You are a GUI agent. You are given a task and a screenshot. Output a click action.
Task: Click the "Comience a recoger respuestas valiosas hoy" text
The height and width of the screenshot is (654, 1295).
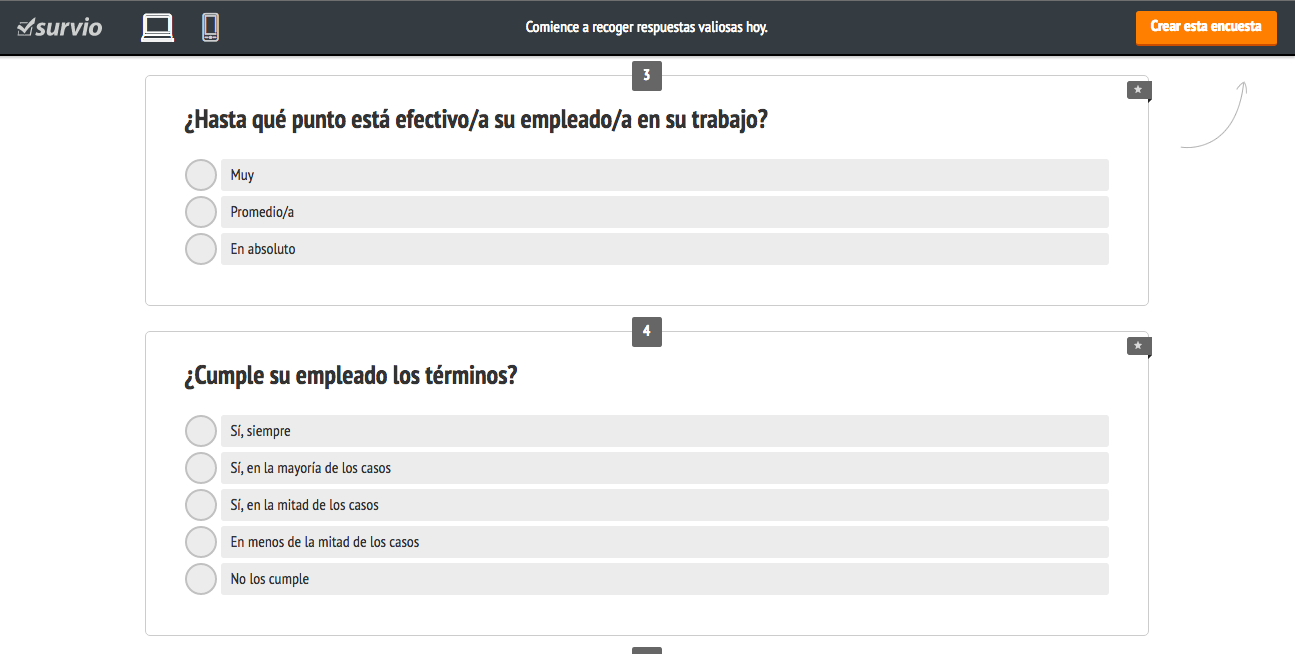[646, 27]
